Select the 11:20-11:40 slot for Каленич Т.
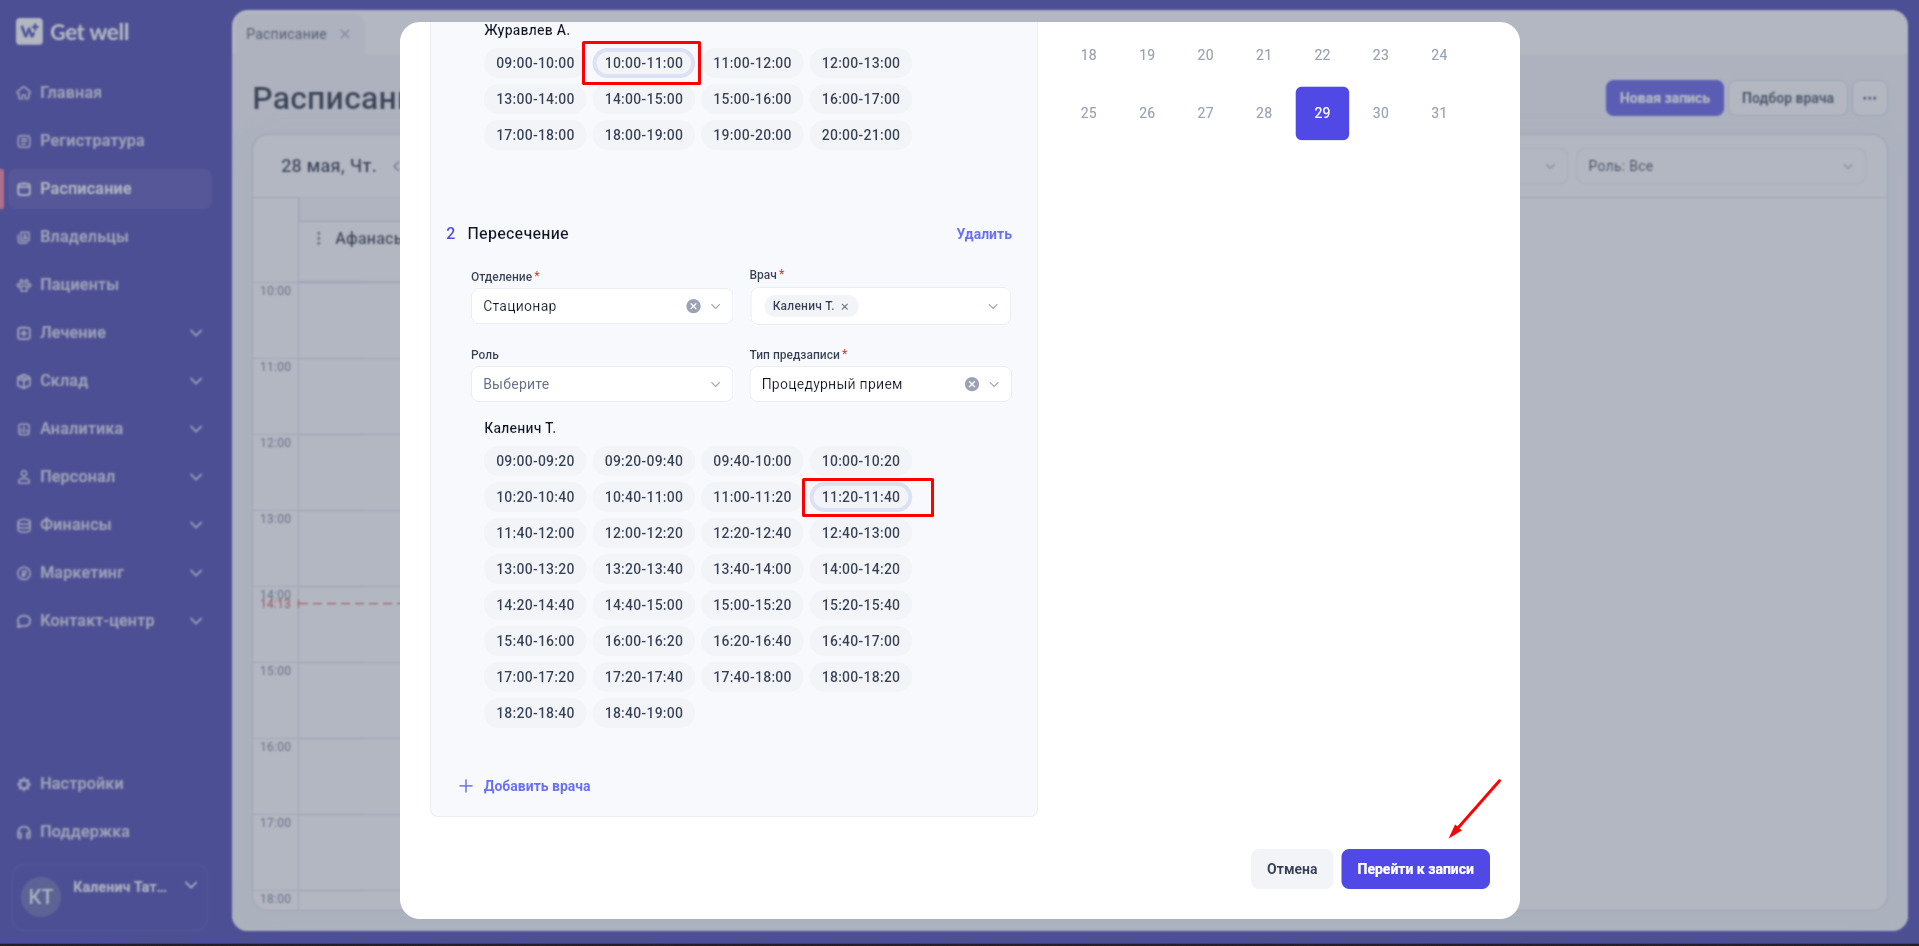 (x=860, y=497)
